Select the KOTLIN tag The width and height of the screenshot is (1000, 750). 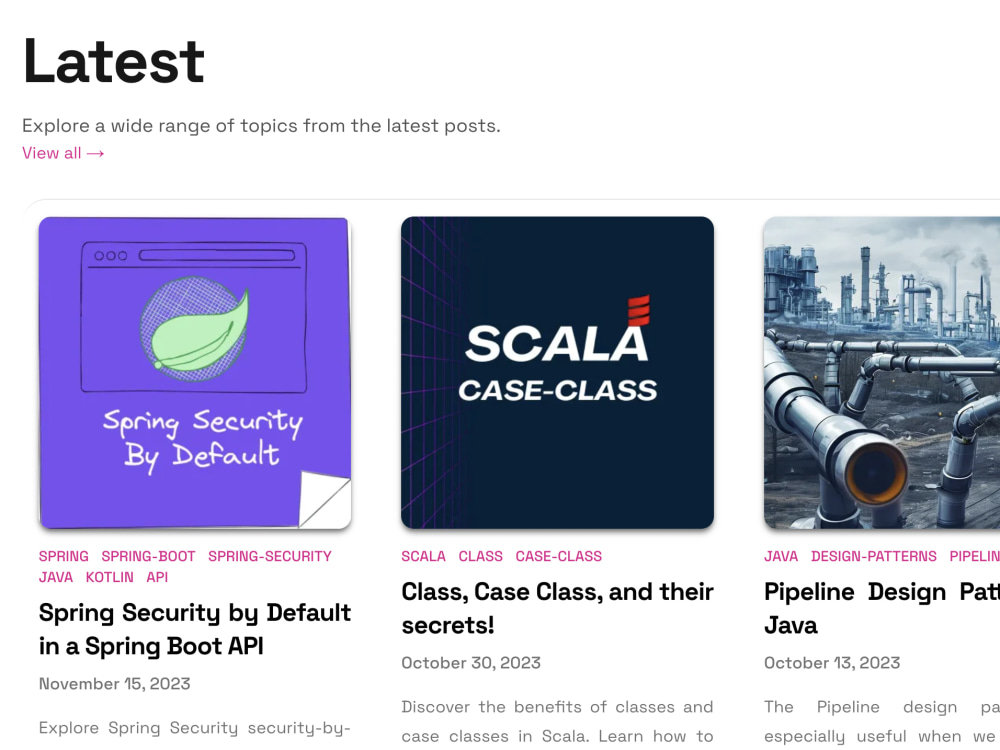tap(110, 577)
